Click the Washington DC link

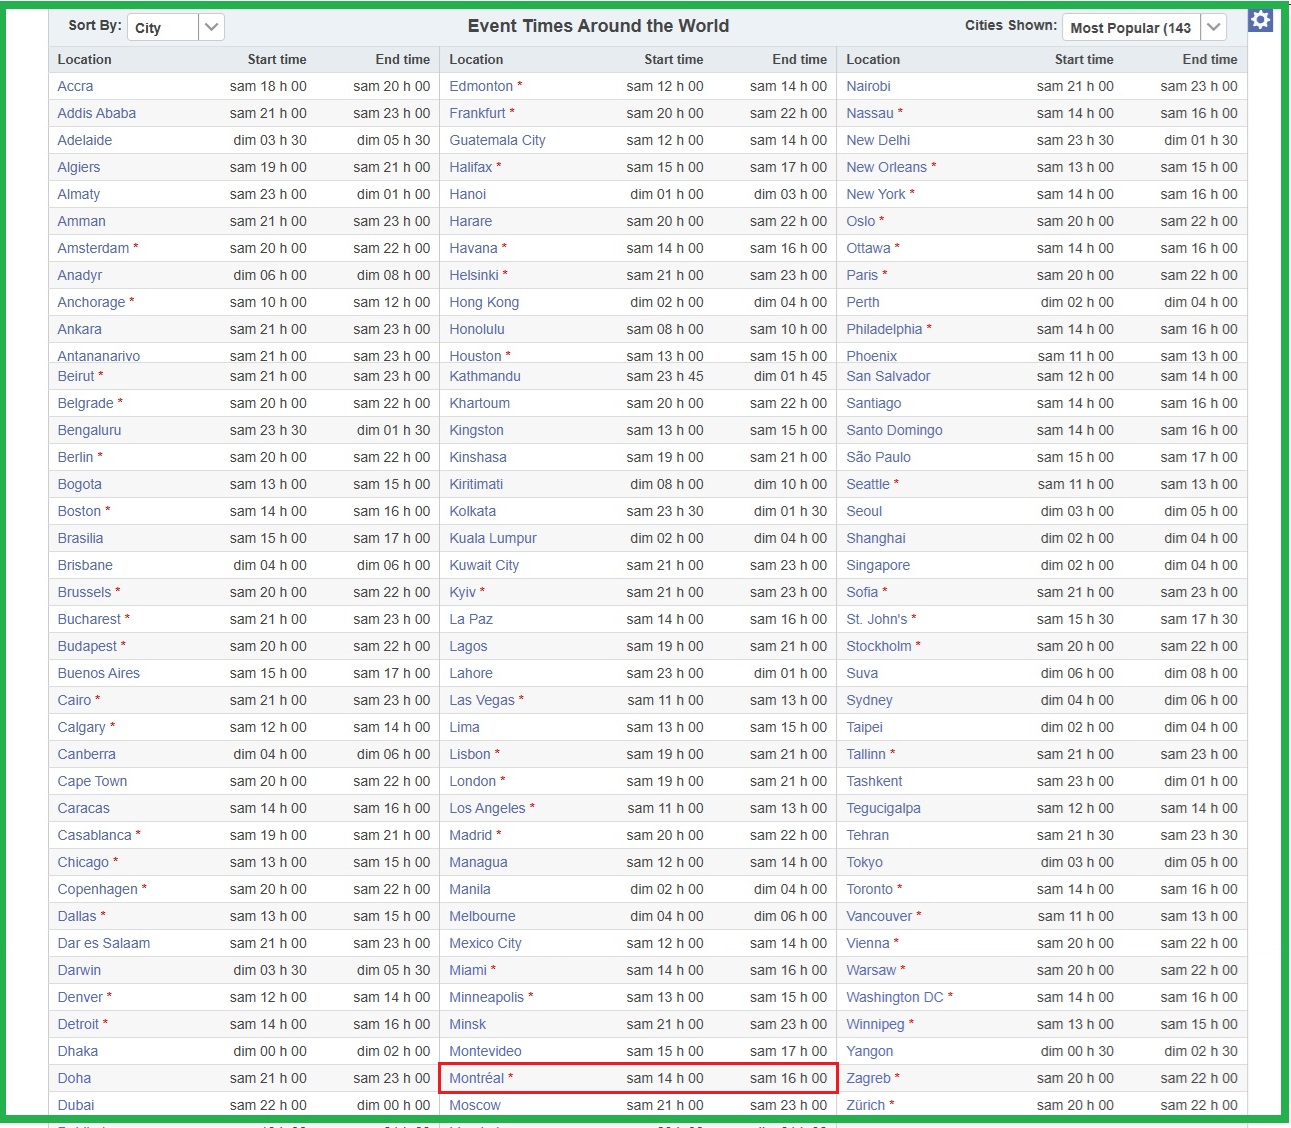point(894,997)
